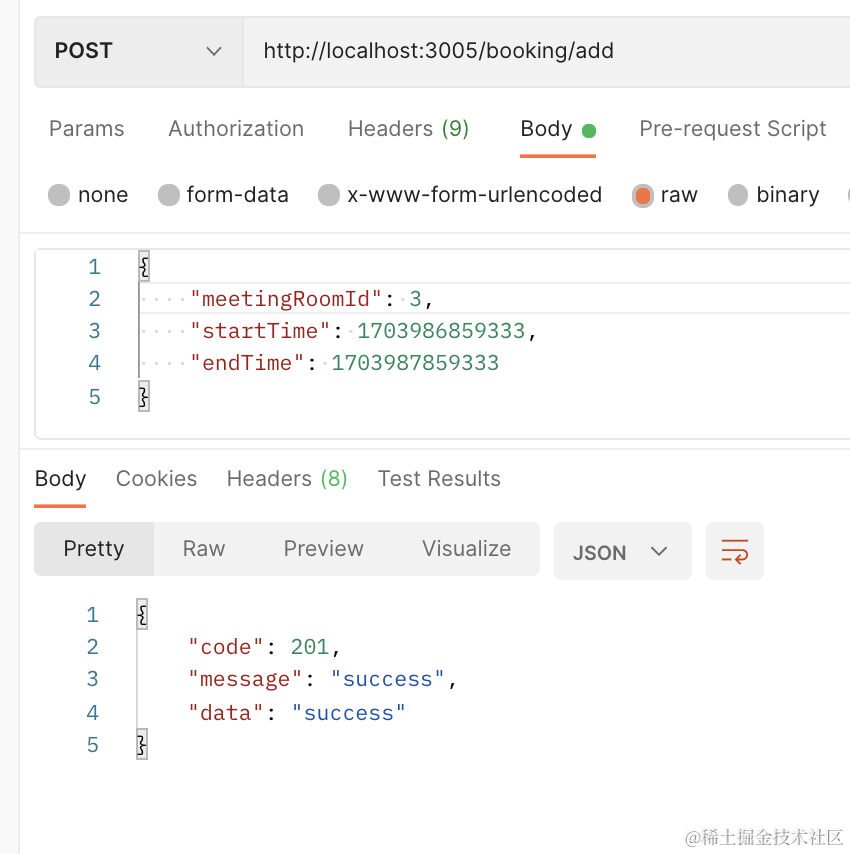Open request Headers (9) tab
Viewport: 850px width, 854px height.
(408, 129)
